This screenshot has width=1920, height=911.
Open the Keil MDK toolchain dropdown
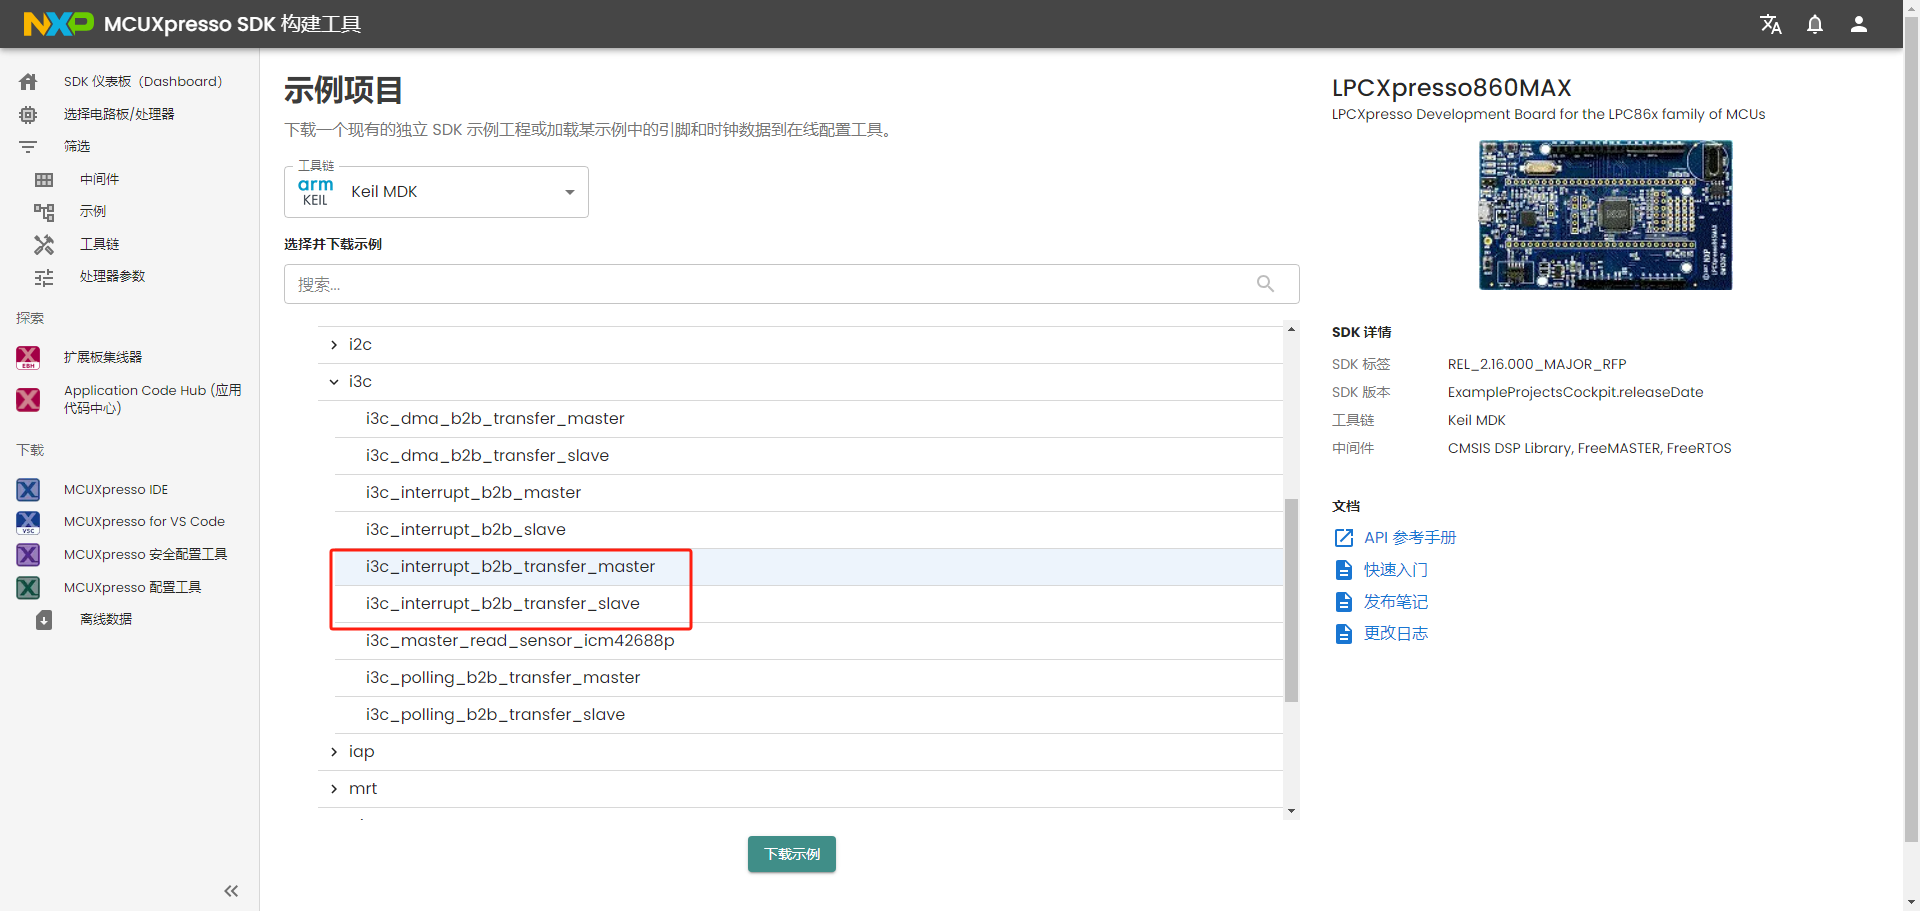569,192
